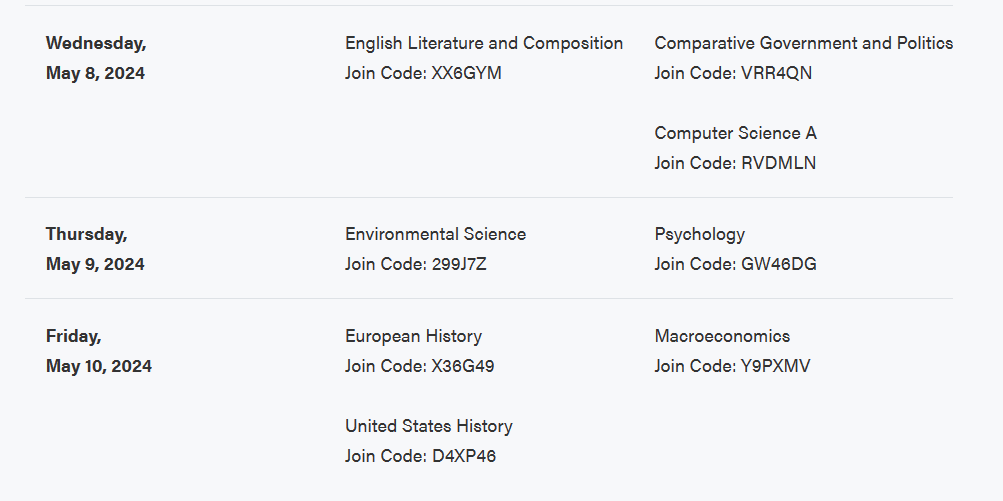This screenshot has height=501, width=1003.
Task: Click the United States History course
Action: pos(428,426)
